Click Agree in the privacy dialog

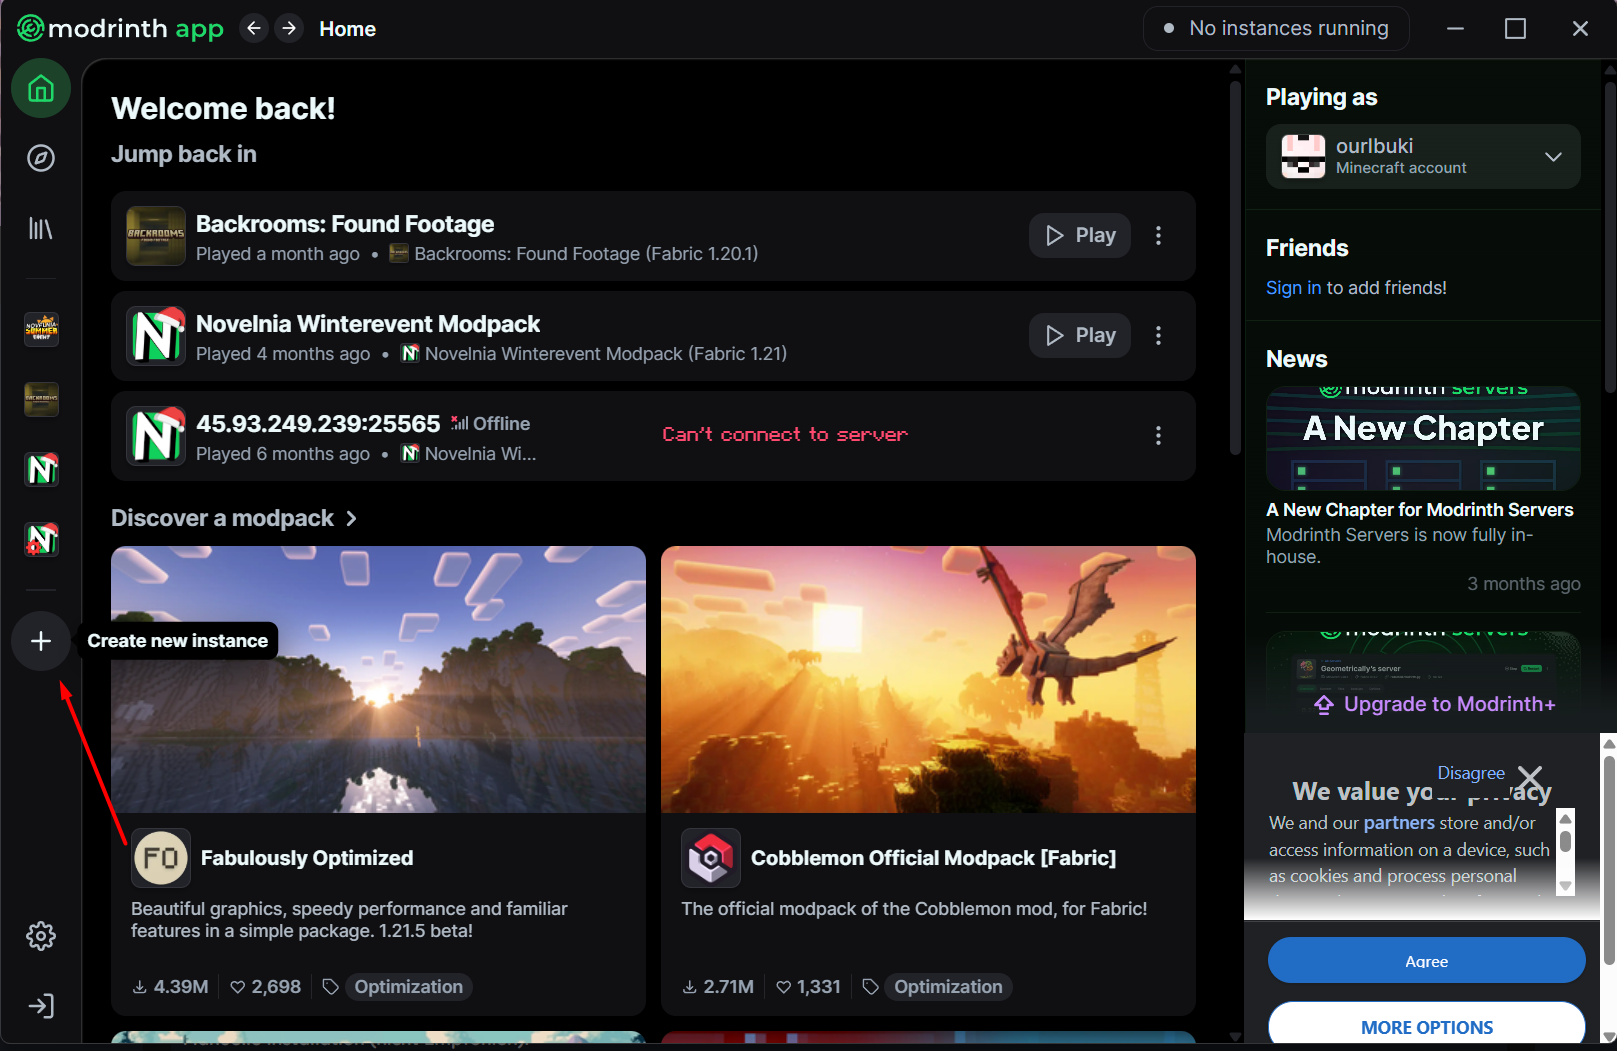(x=1426, y=960)
